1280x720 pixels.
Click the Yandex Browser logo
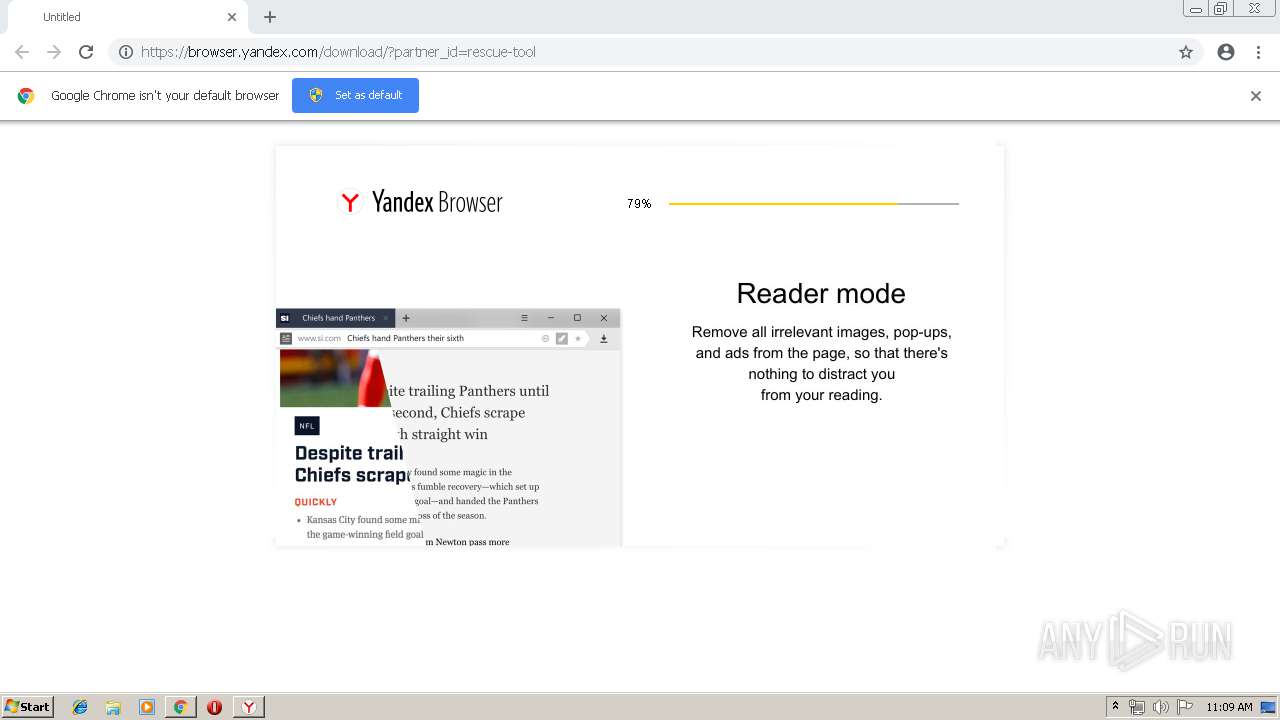pyautogui.click(x=421, y=202)
